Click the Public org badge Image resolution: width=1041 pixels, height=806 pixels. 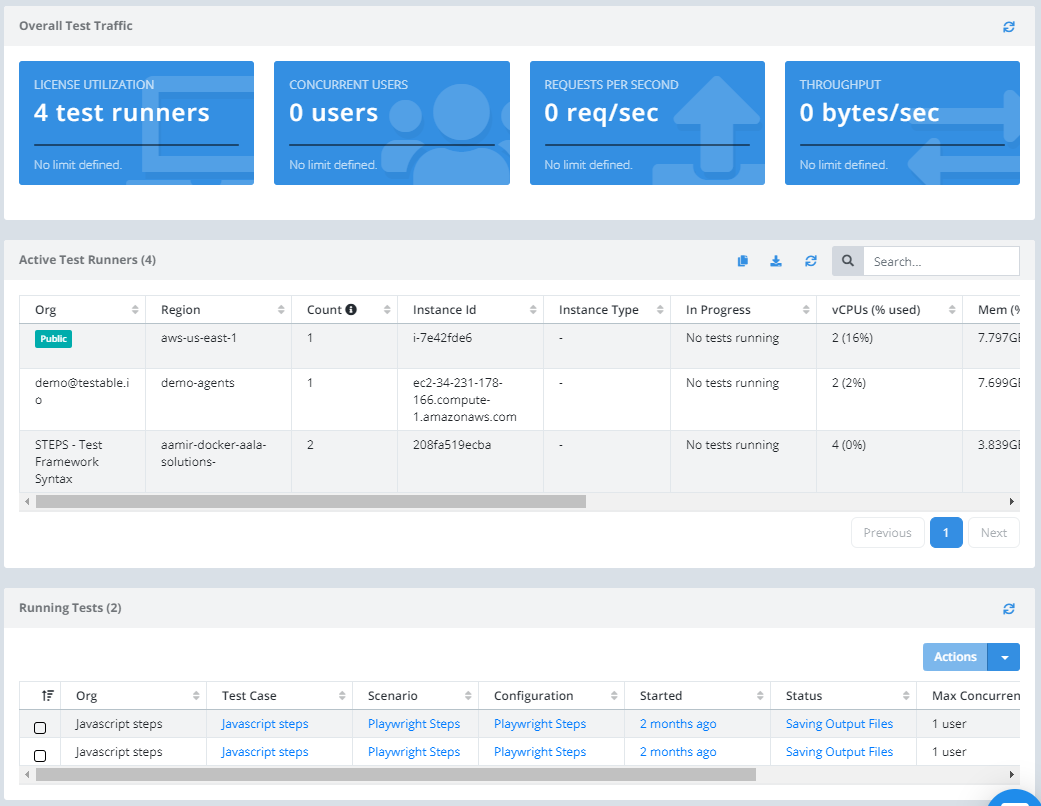point(53,339)
